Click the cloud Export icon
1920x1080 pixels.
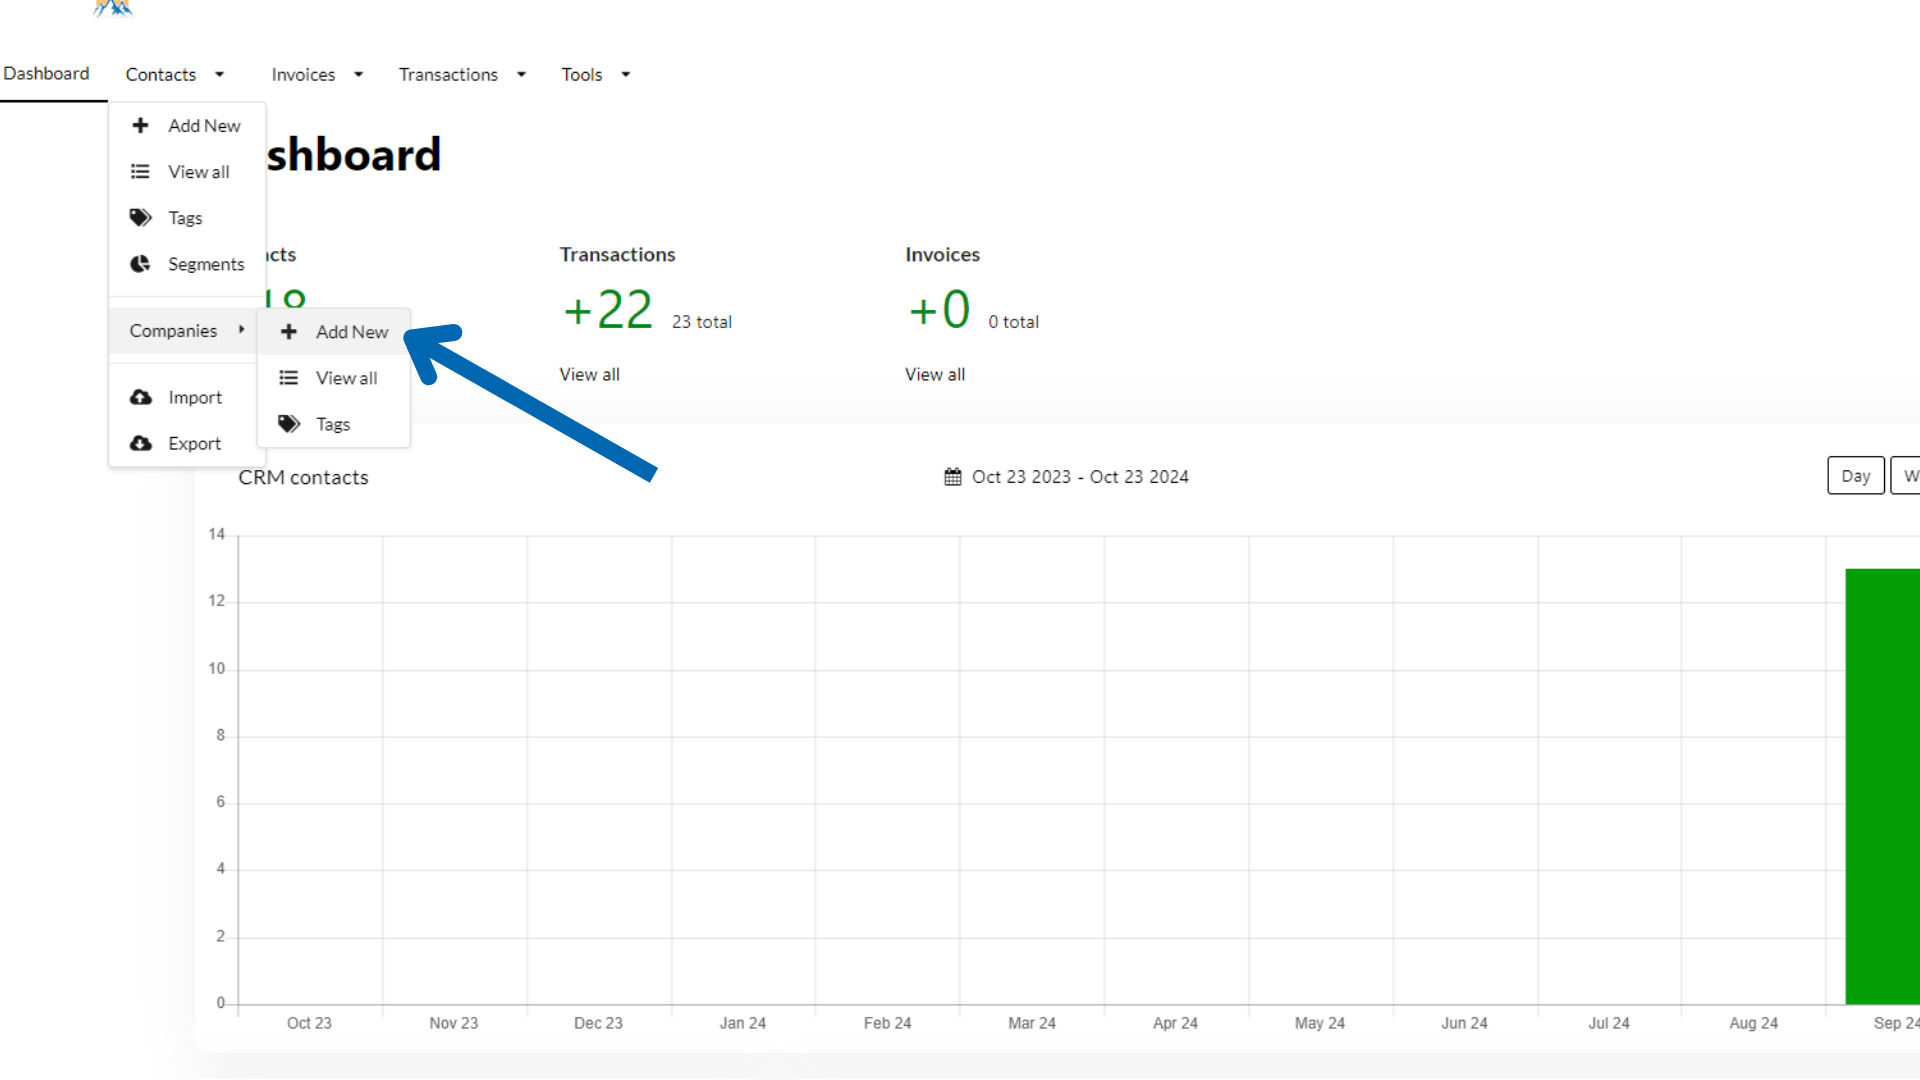coord(141,444)
